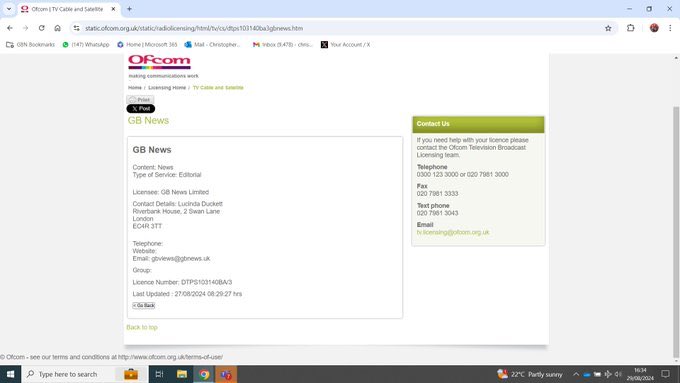Click the Back to top link
Screen dimensions: 680x383
click(x=142, y=327)
